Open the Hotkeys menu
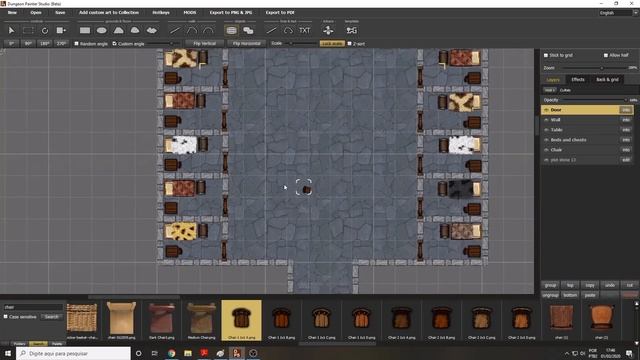Viewport: 640px width, 360px height. [x=161, y=13]
